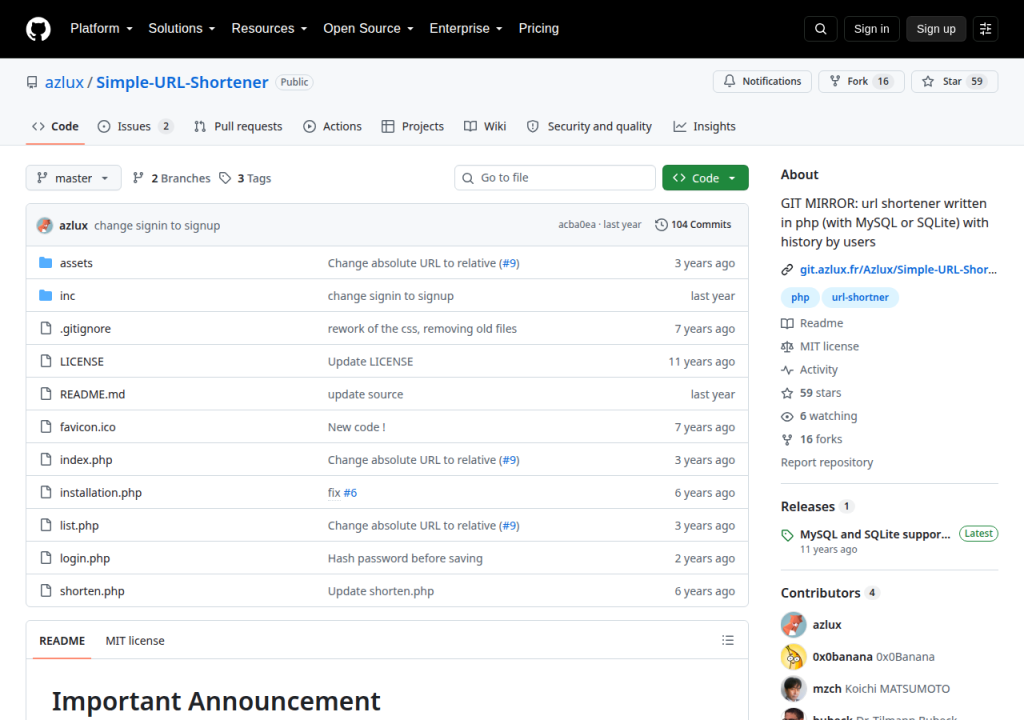
Task: Open the Simple-URL-Shortener repository name link
Action: [x=182, y=82]
